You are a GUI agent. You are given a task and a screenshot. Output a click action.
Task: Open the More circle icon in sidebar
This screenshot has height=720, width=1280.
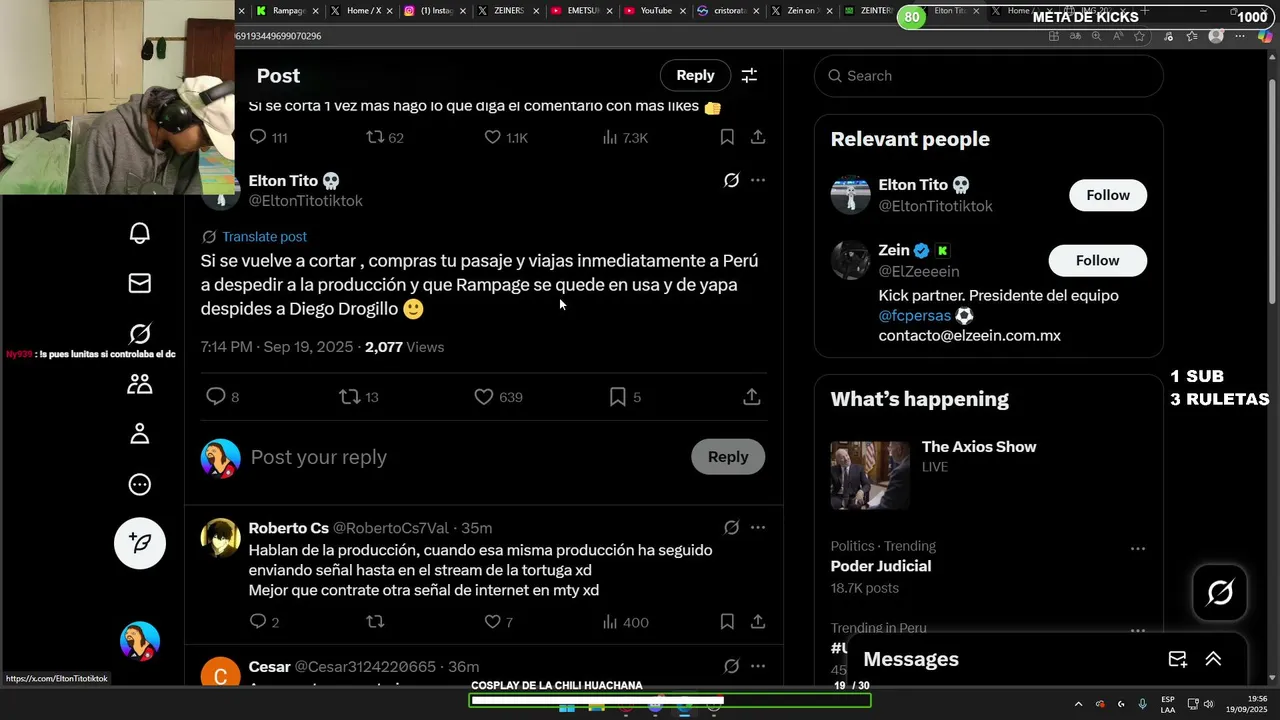point(140,484)
